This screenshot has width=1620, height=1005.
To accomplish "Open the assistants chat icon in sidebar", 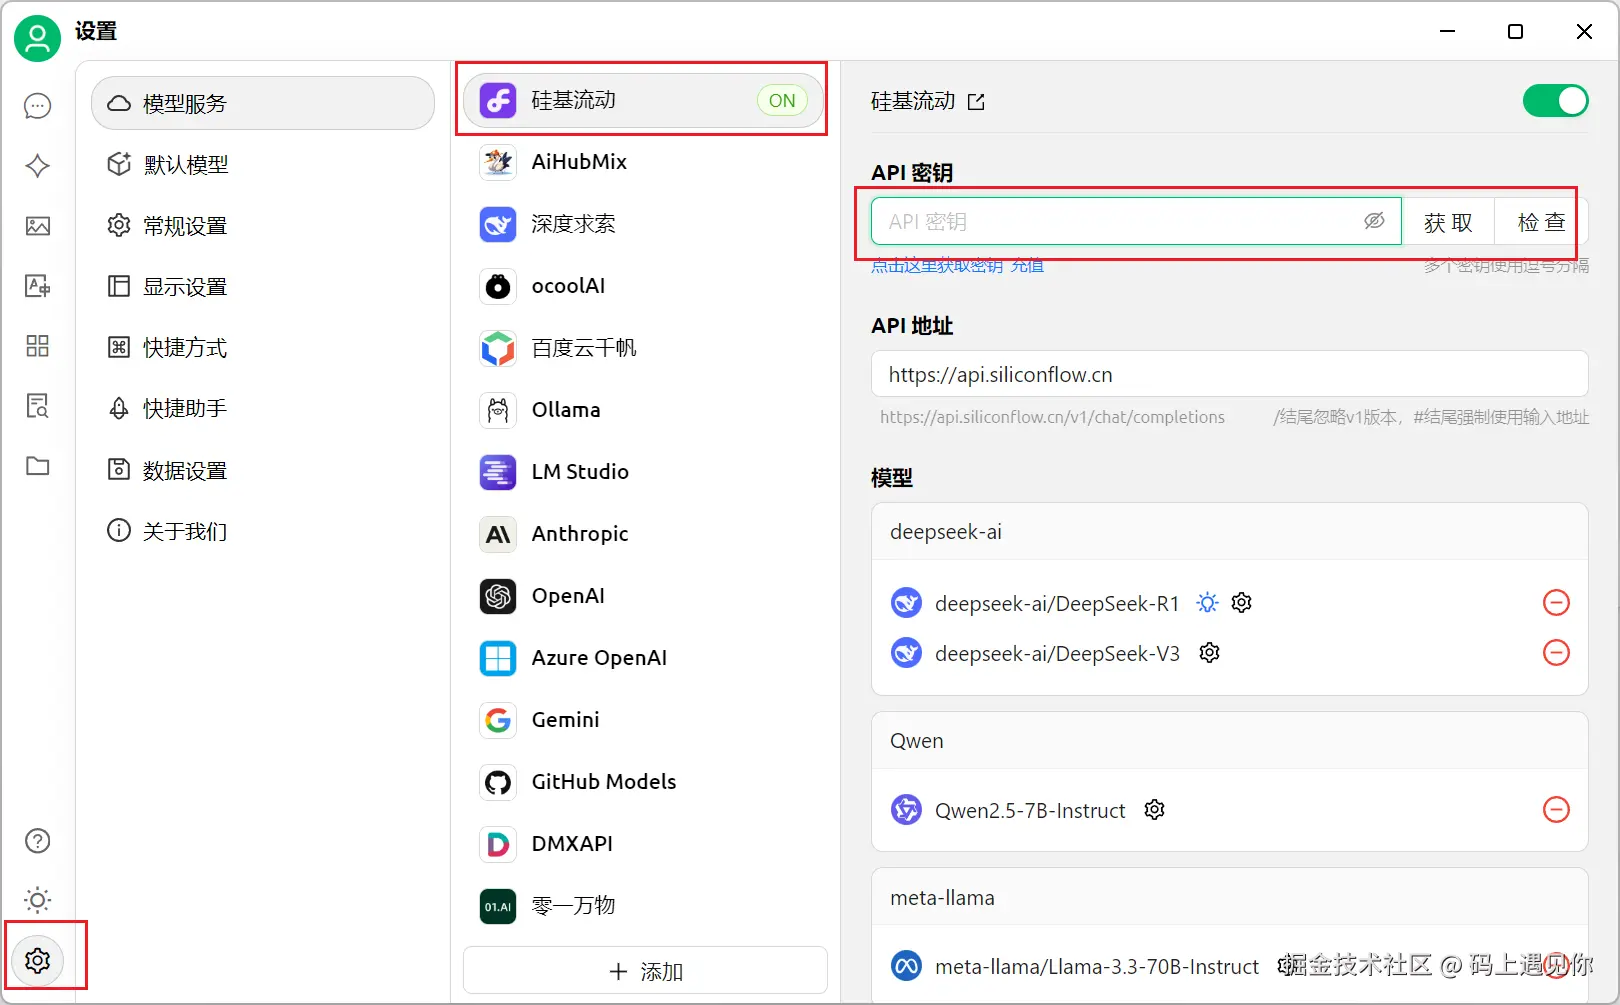I will point(38,106).
